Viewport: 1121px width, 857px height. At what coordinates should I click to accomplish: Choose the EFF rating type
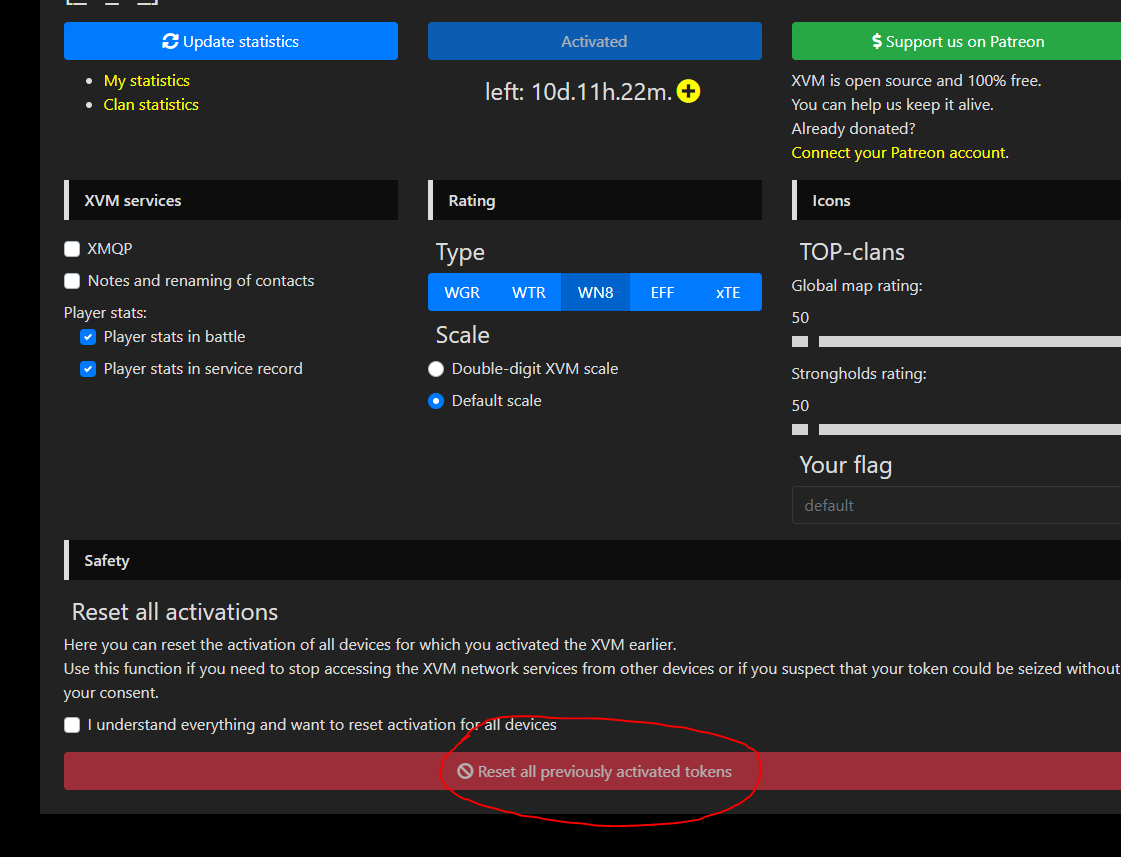point(662,292)
